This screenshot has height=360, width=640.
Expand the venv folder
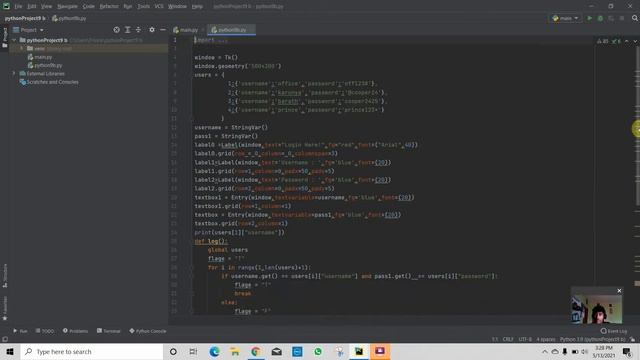tap(22, 49)
